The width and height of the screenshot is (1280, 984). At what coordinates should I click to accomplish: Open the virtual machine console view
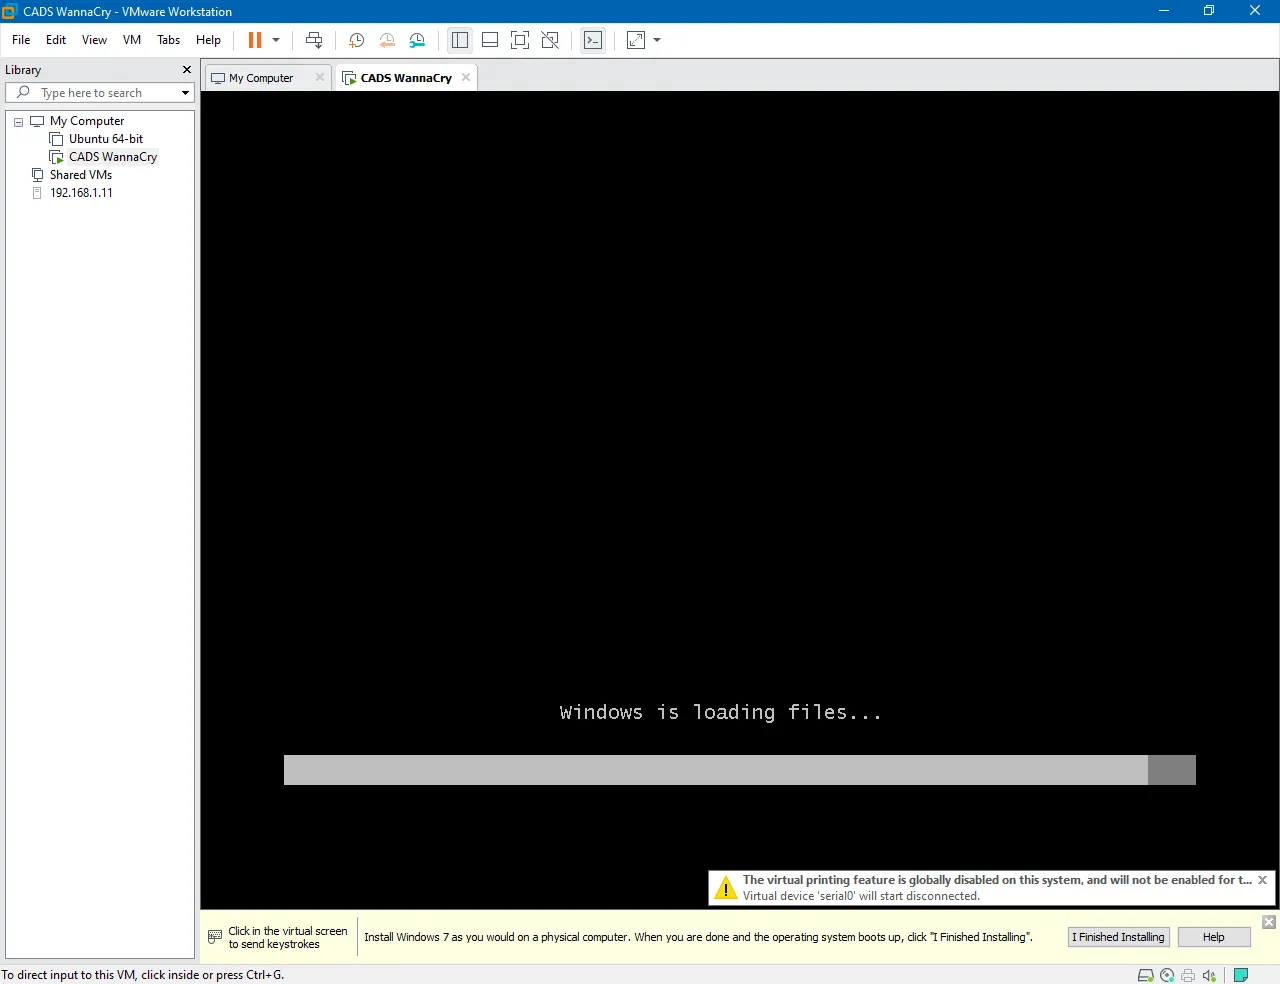593,40
